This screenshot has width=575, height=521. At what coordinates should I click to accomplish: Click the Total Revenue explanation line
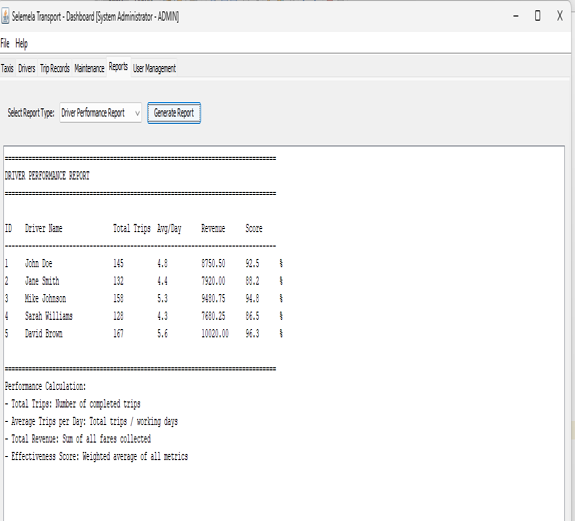pos(78,439)
